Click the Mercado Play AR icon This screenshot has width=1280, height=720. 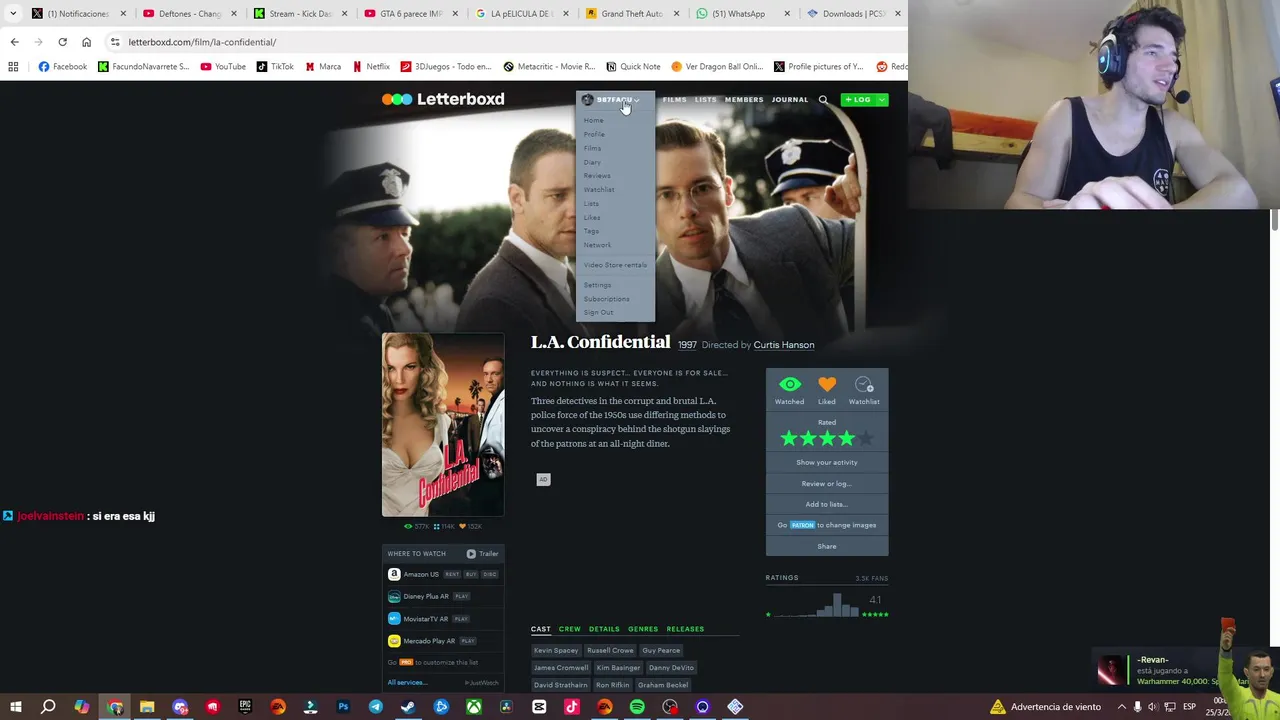(394, 640)
